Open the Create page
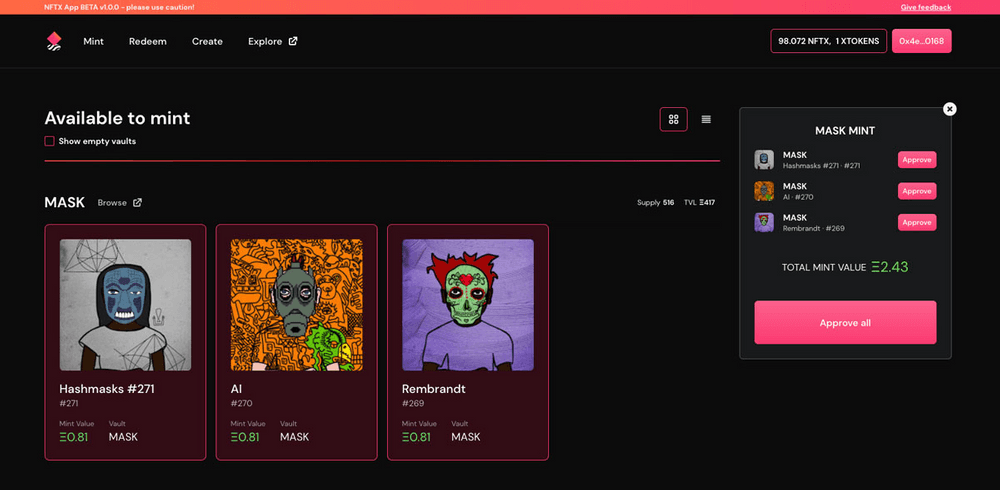Viewport: 1000px width, 490px height. (207, 41)
